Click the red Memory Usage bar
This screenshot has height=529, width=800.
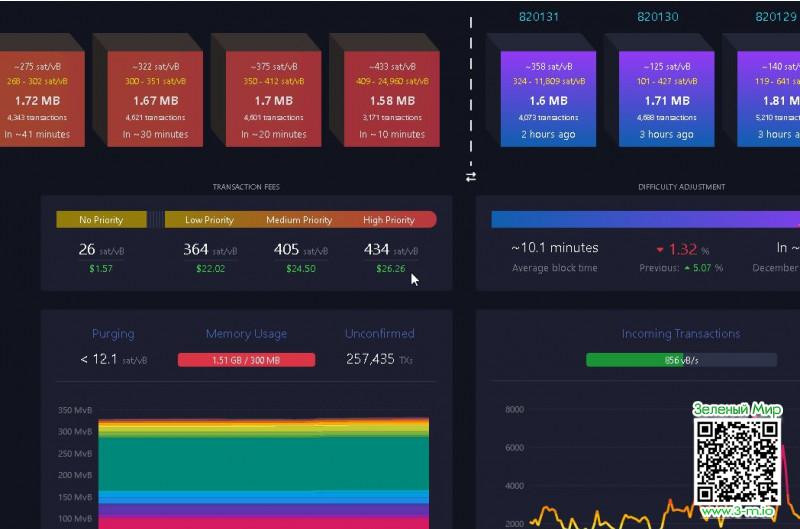(x=246, y=360)
